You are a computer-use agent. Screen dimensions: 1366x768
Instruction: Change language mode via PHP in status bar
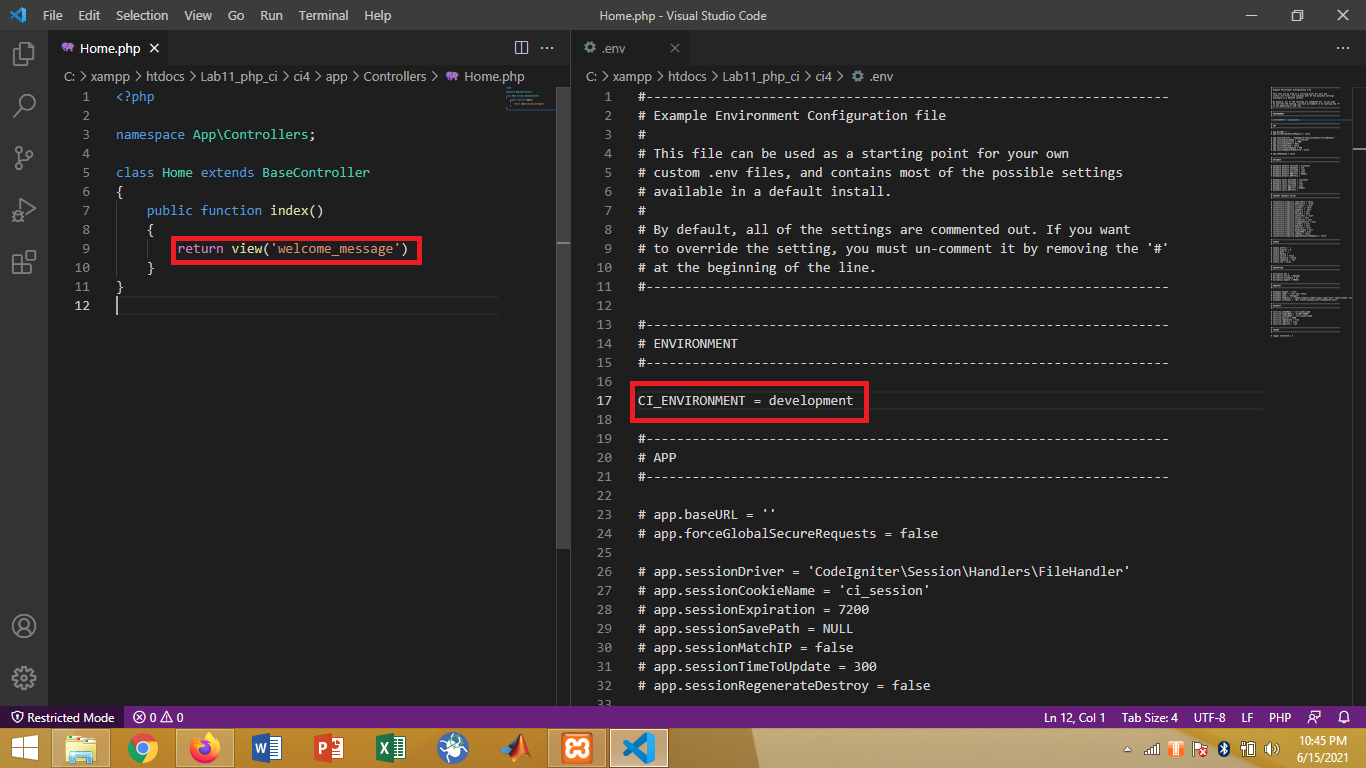point(1279,717)
